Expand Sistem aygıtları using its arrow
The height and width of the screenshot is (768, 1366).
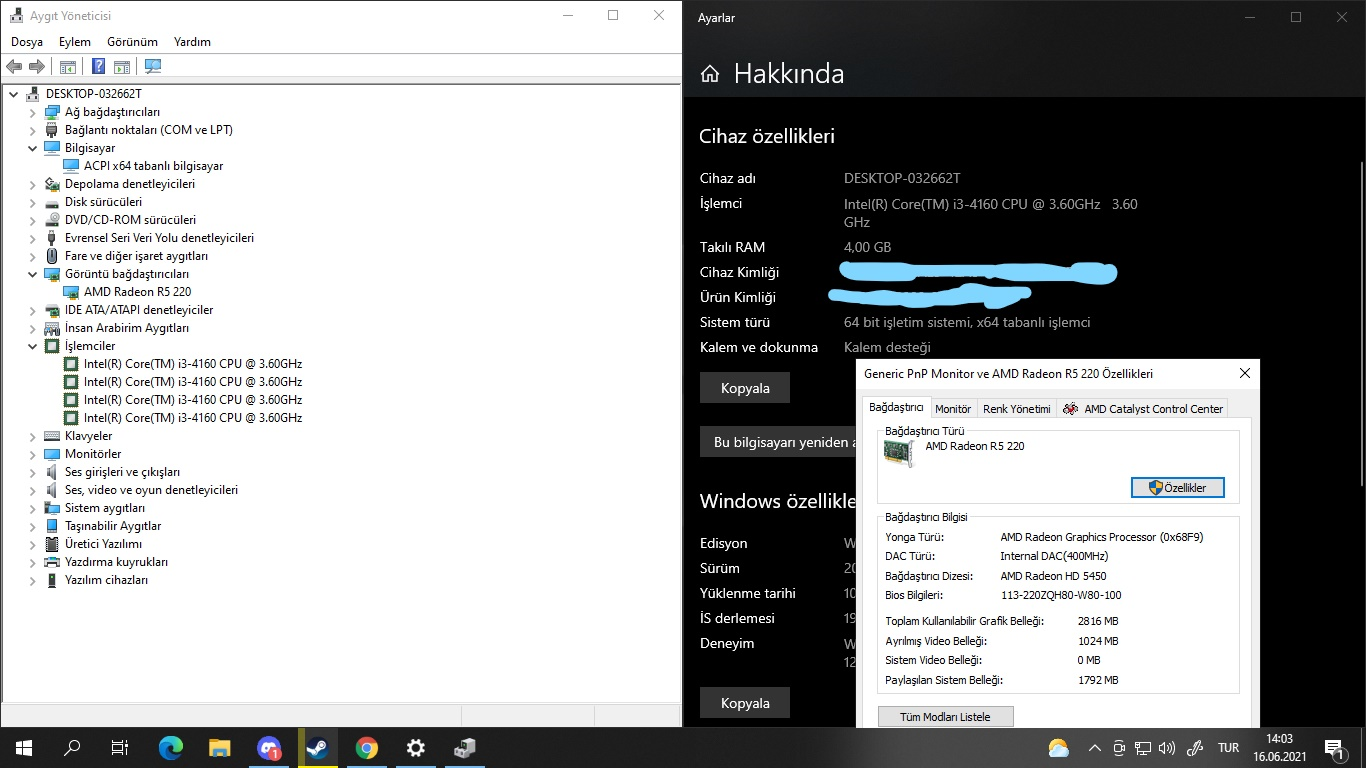pos(32,508)
